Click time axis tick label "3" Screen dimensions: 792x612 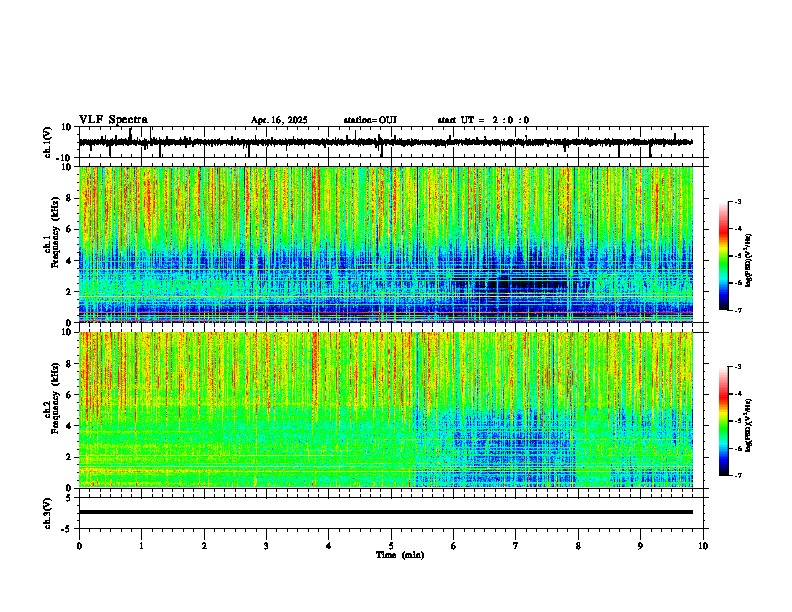266,546
